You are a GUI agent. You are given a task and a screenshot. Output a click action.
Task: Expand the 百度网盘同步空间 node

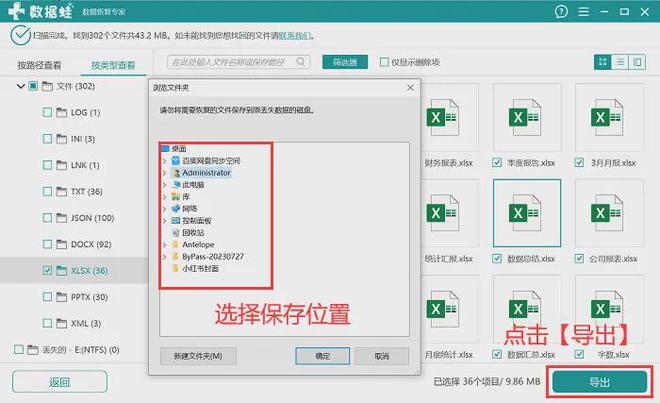165,160
